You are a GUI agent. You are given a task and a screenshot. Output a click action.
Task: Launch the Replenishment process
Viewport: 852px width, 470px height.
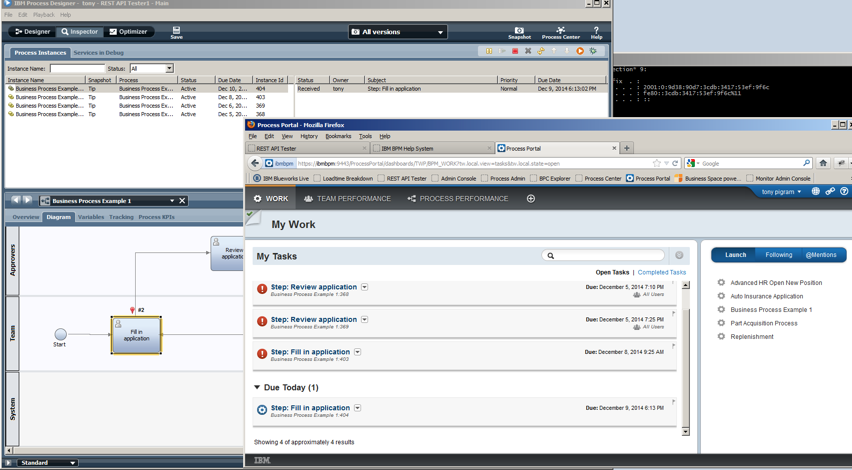[751, 337]
